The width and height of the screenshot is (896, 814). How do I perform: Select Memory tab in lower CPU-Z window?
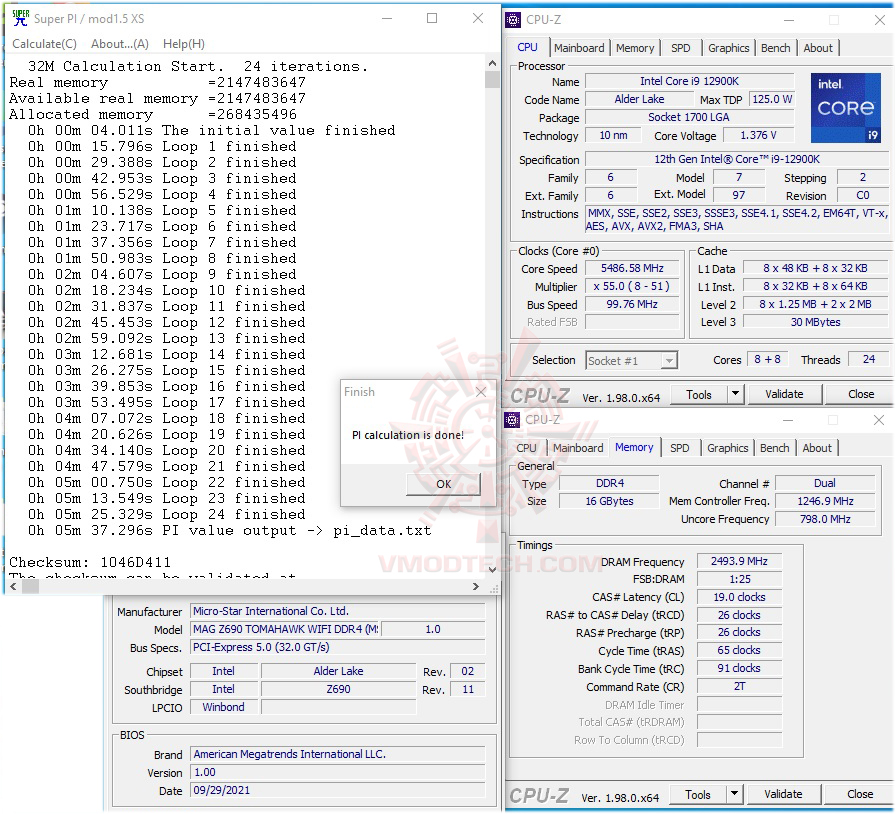point(634,448)
